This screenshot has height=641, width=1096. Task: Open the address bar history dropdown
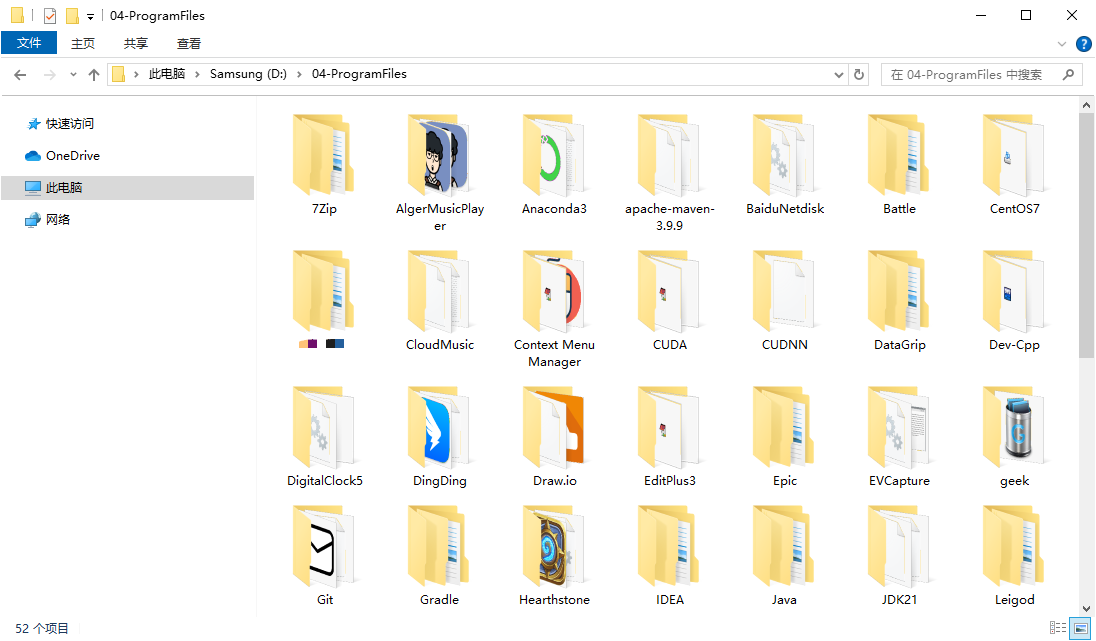click(839, 74)
